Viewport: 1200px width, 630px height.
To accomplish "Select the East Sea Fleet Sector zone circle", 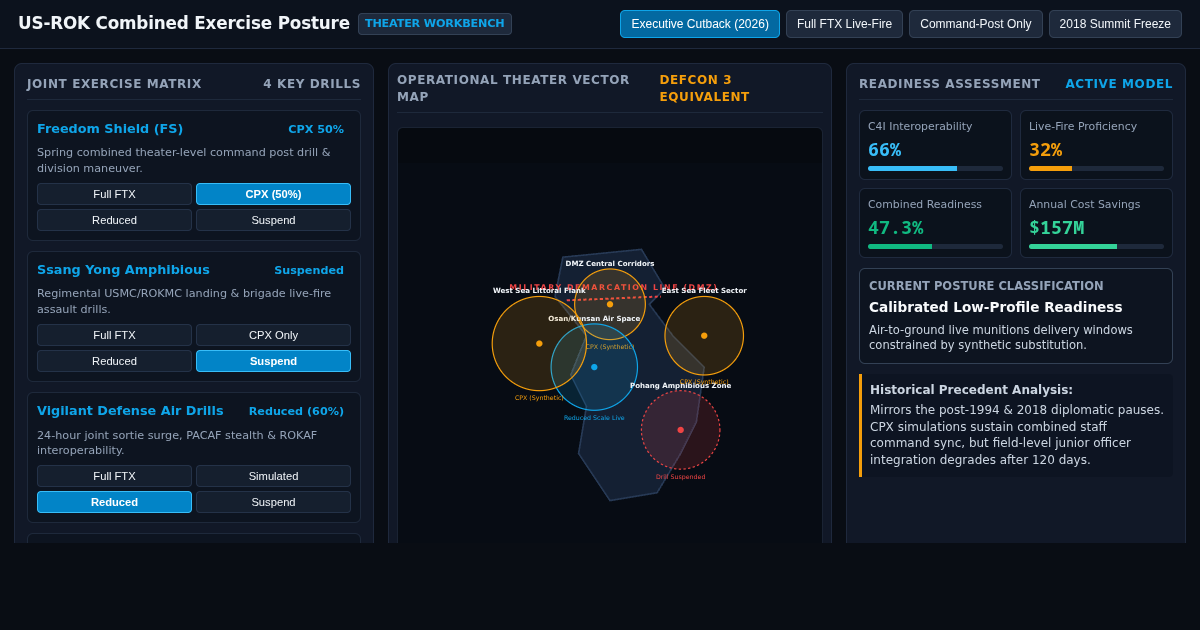I will coord(704,336).
